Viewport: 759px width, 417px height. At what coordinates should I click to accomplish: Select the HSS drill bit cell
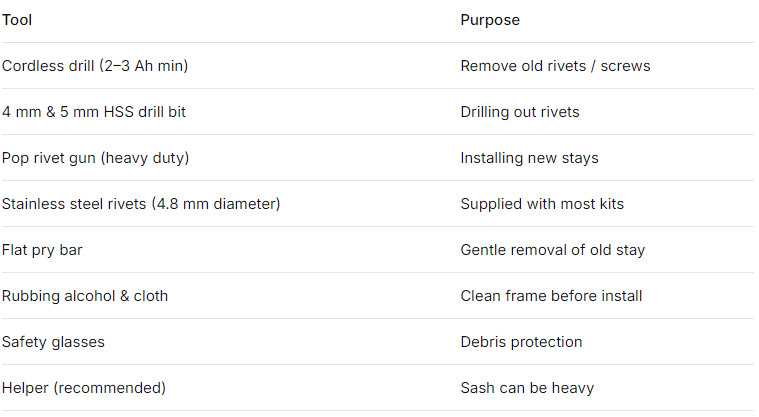click(x=94, y=112)
